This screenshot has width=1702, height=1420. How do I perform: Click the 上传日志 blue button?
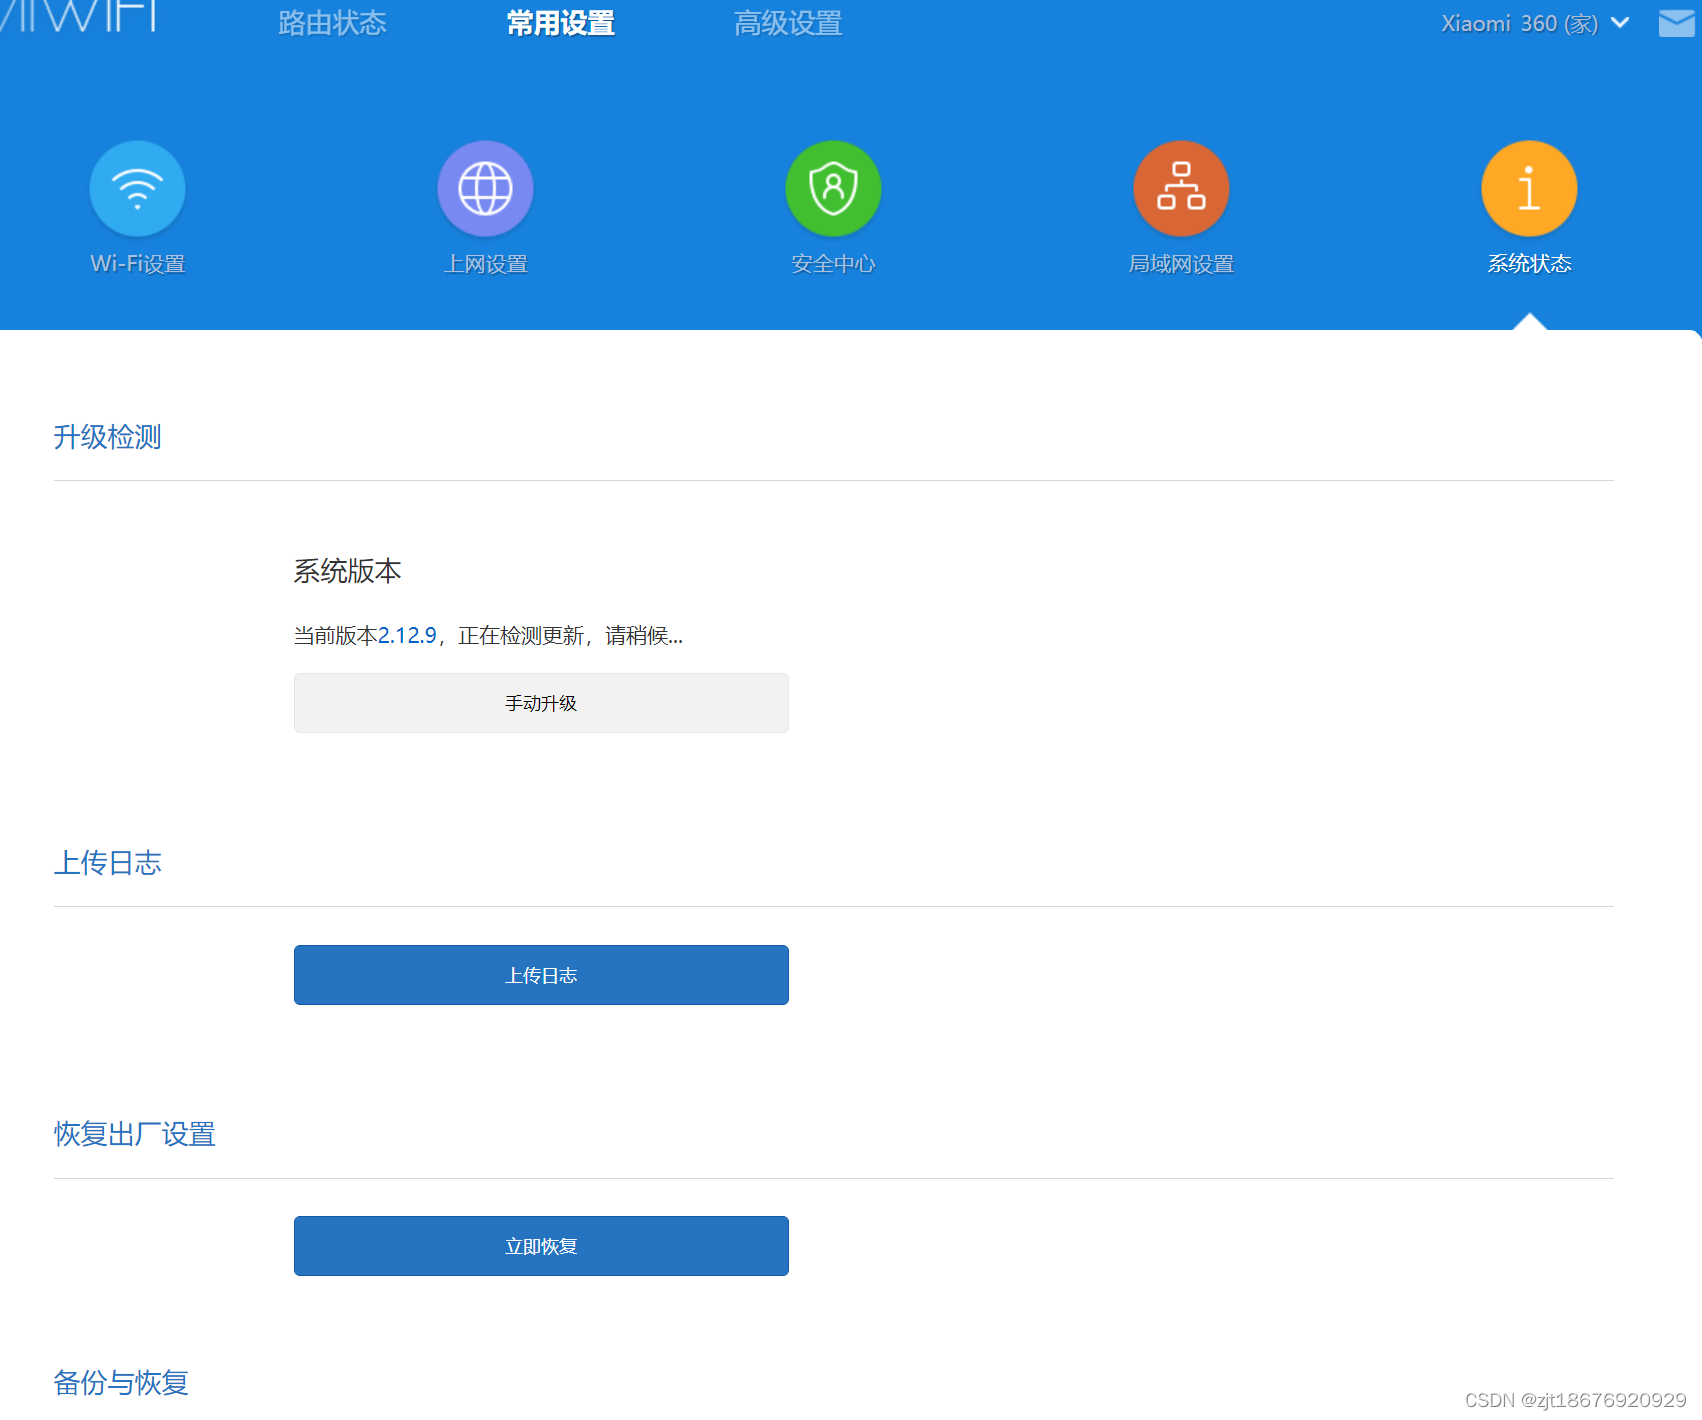click(541, 975)
